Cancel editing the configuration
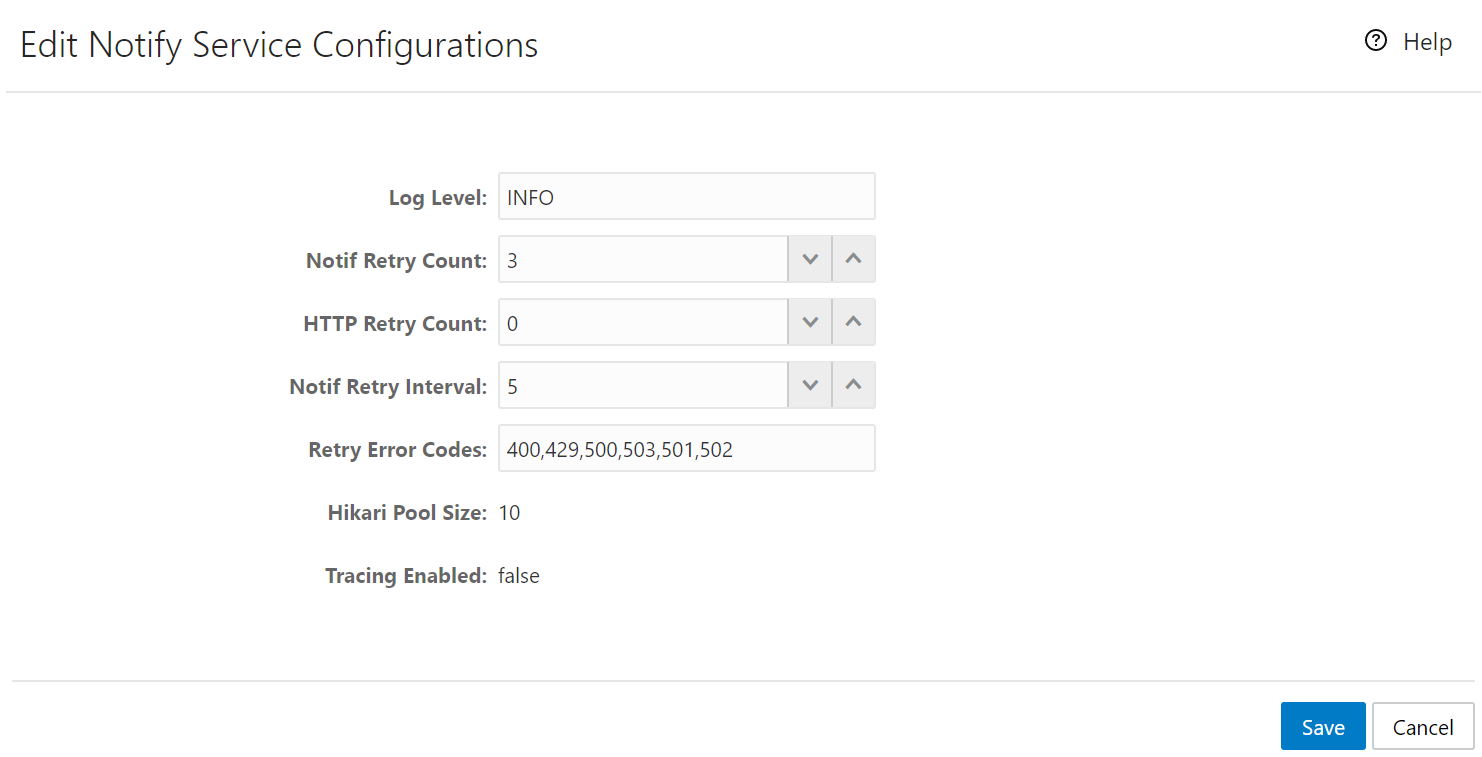Viewport: 1482px width, 757px height. pyautogui.click(x=1423, y=727)
